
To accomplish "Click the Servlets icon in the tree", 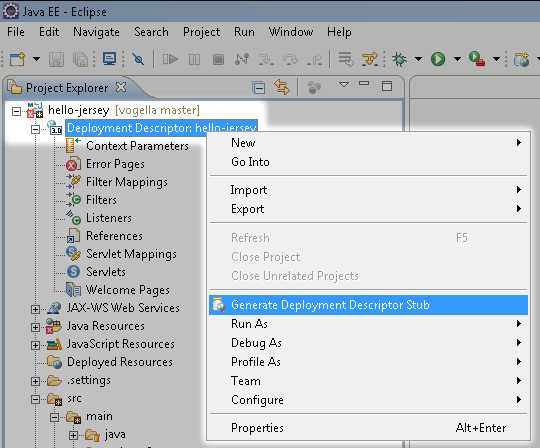I will pos(73,272).
